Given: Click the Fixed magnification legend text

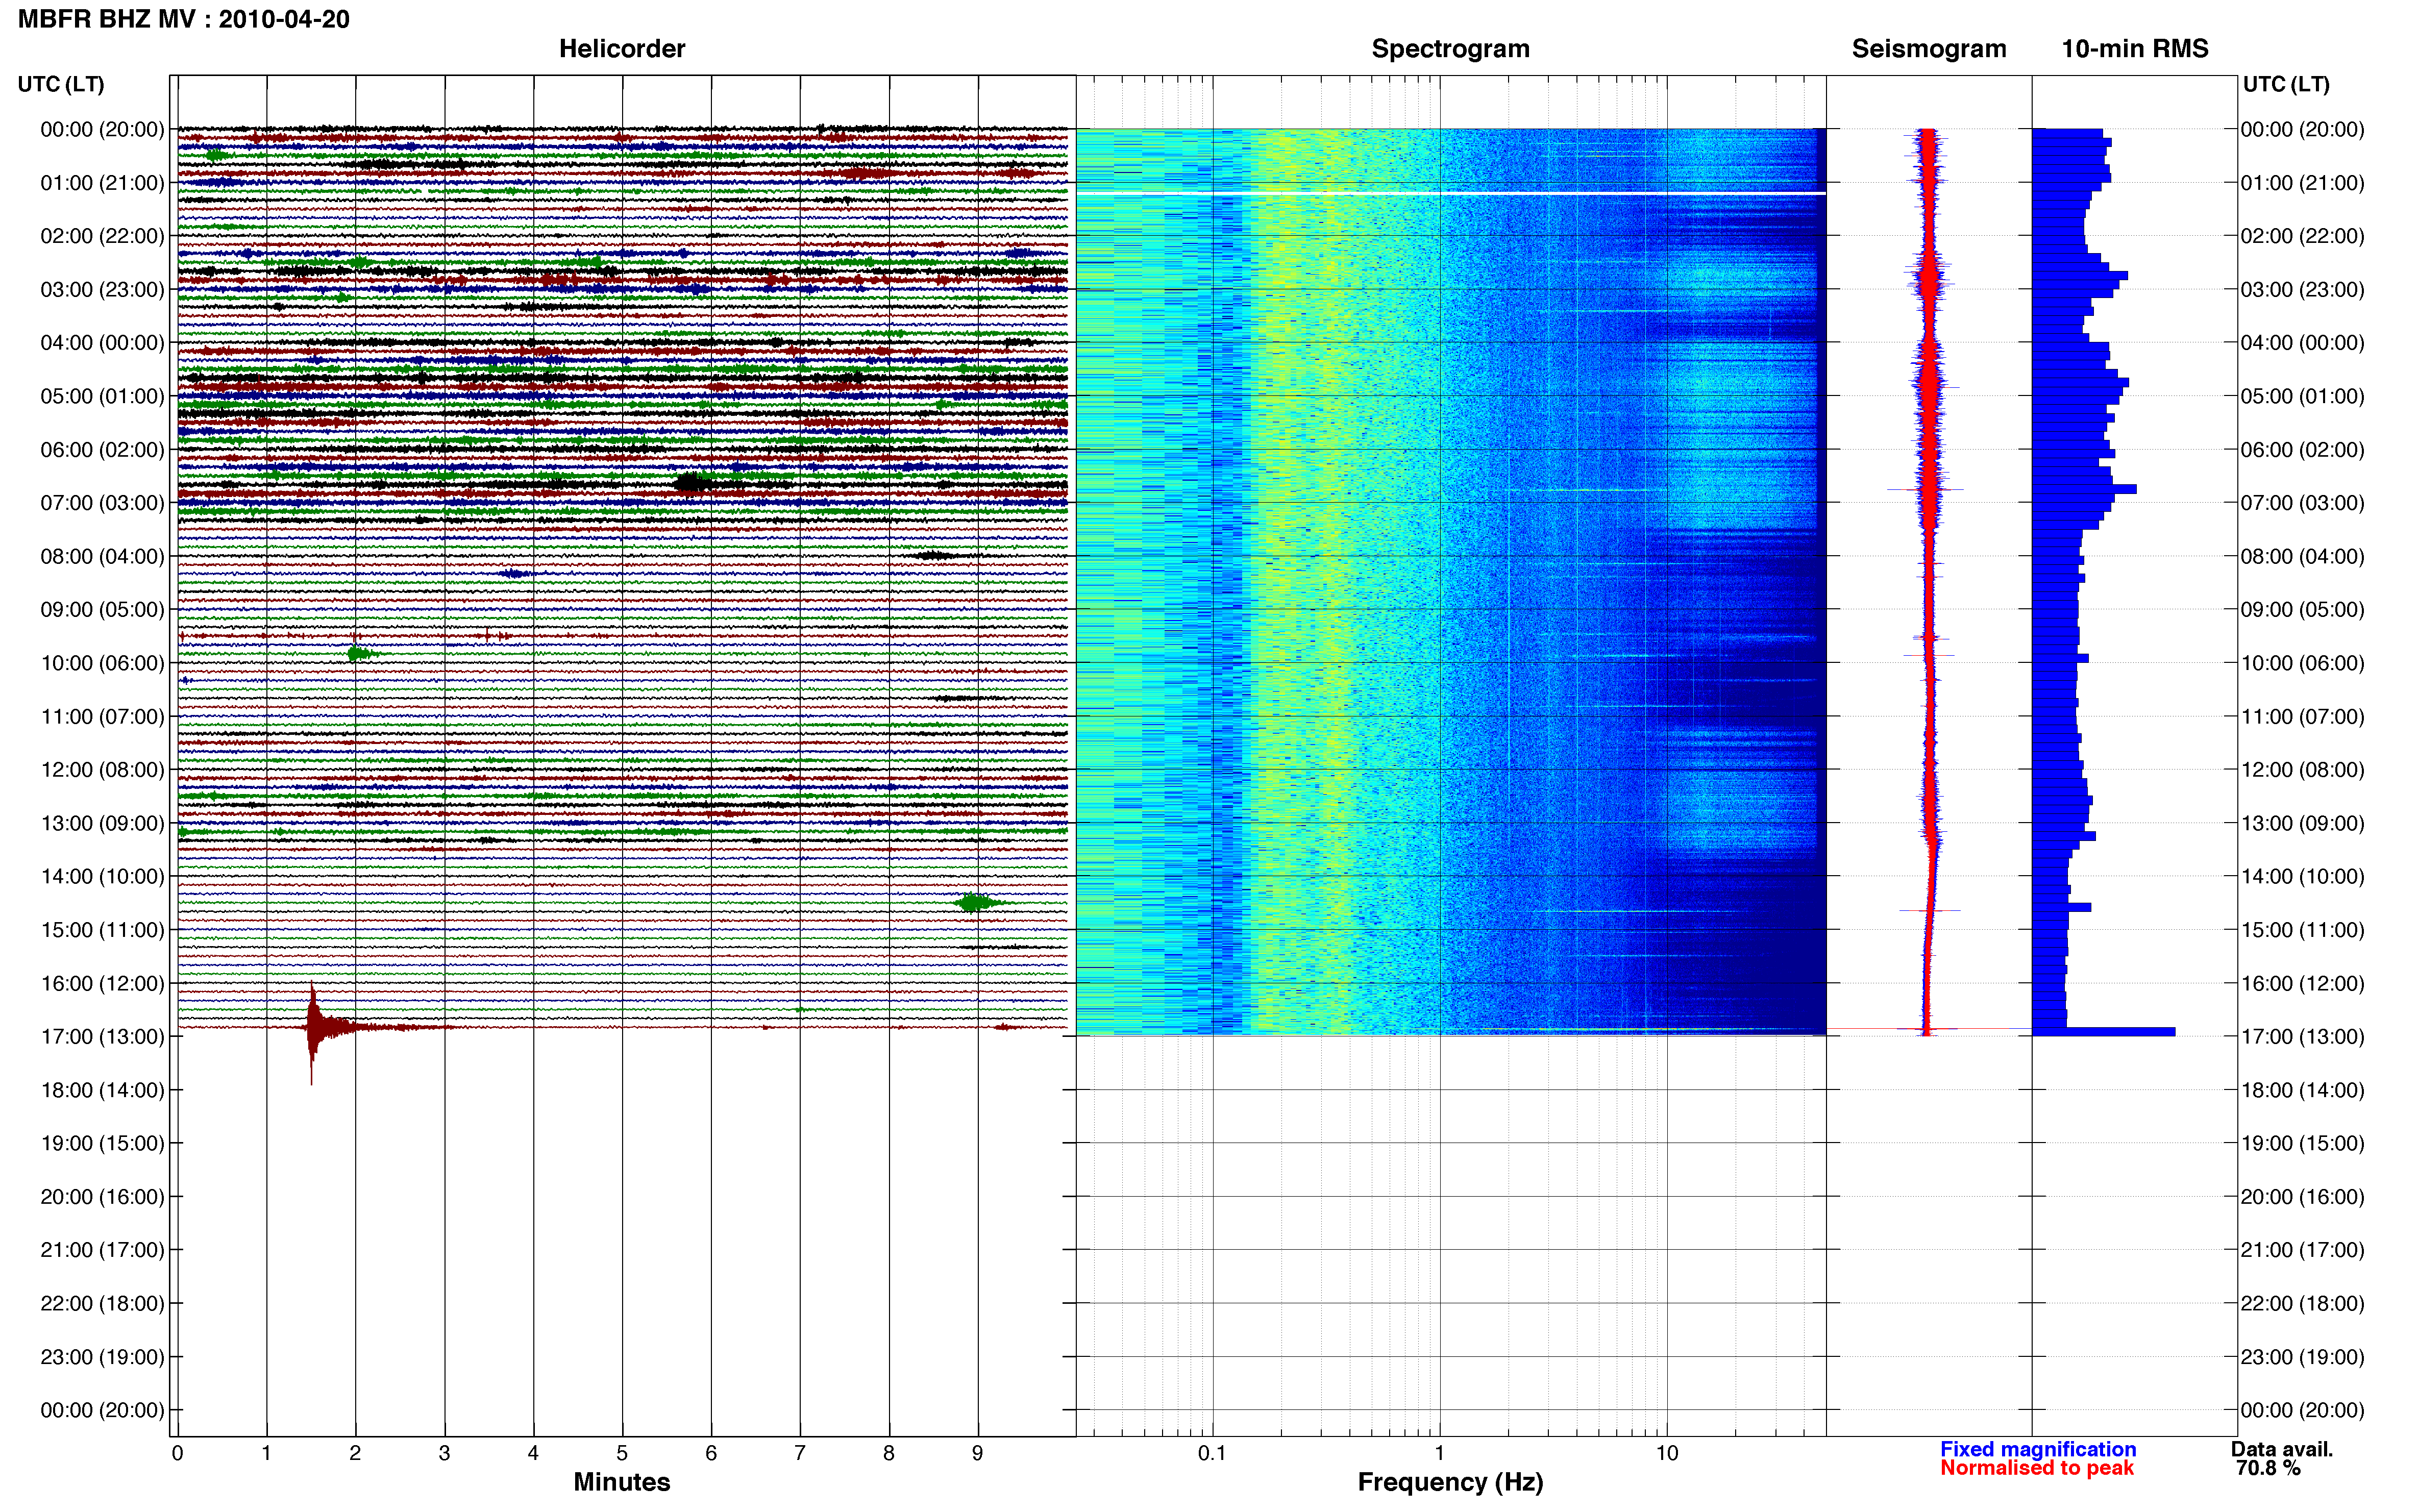Looking at the screenshot, I should tap(2038, 1449).
